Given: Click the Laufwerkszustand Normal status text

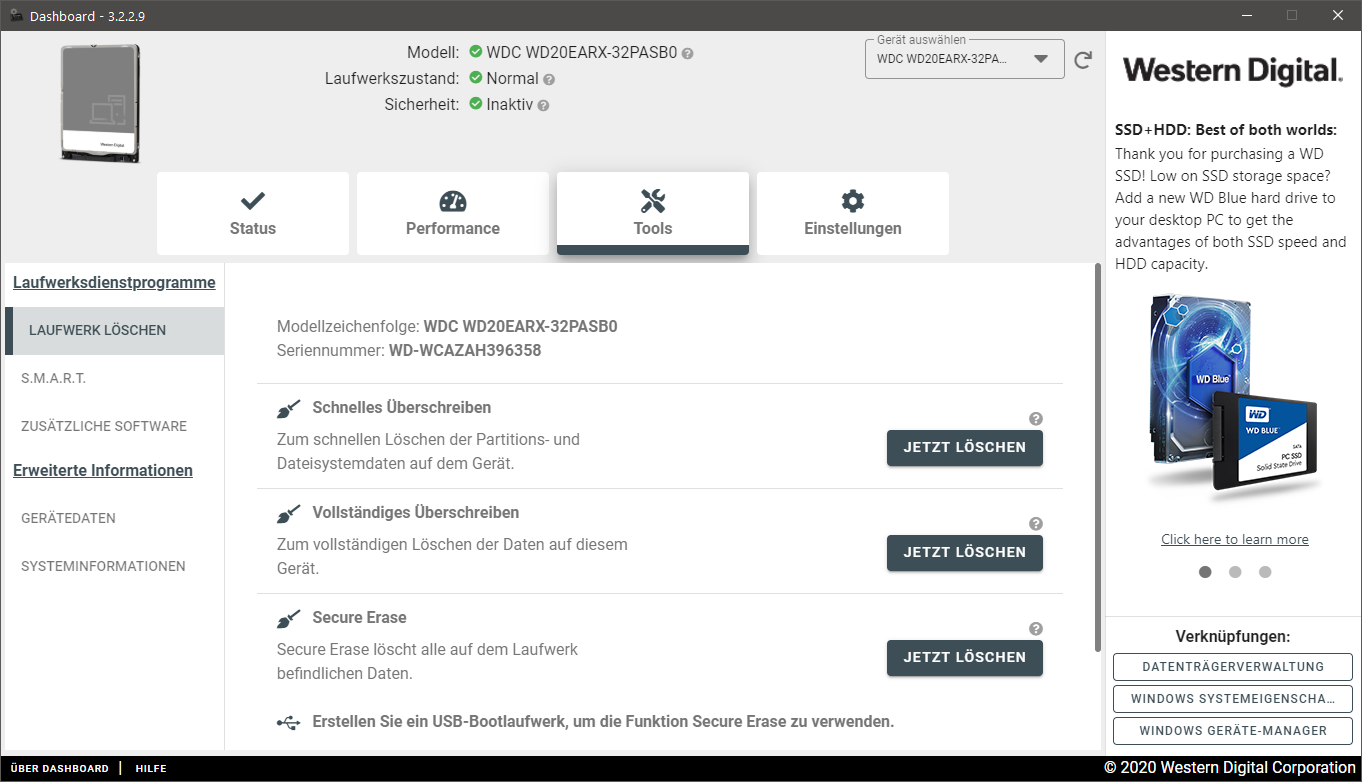Looking at the screenshot, I should click(x=513, y=79).
